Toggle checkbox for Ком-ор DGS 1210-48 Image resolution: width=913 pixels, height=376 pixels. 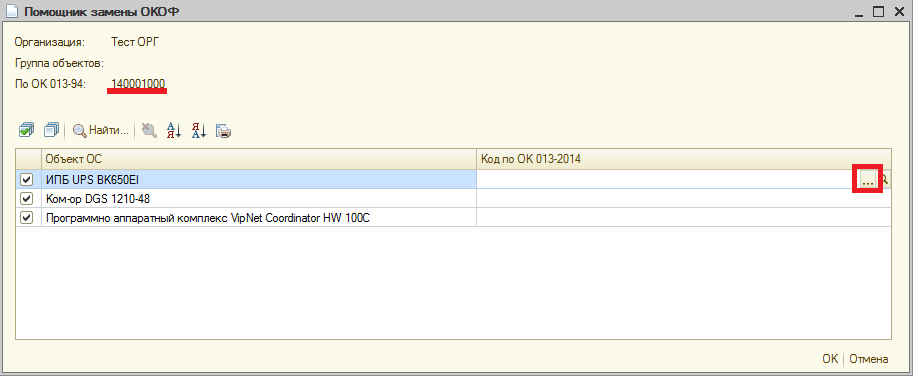point(26,198)
